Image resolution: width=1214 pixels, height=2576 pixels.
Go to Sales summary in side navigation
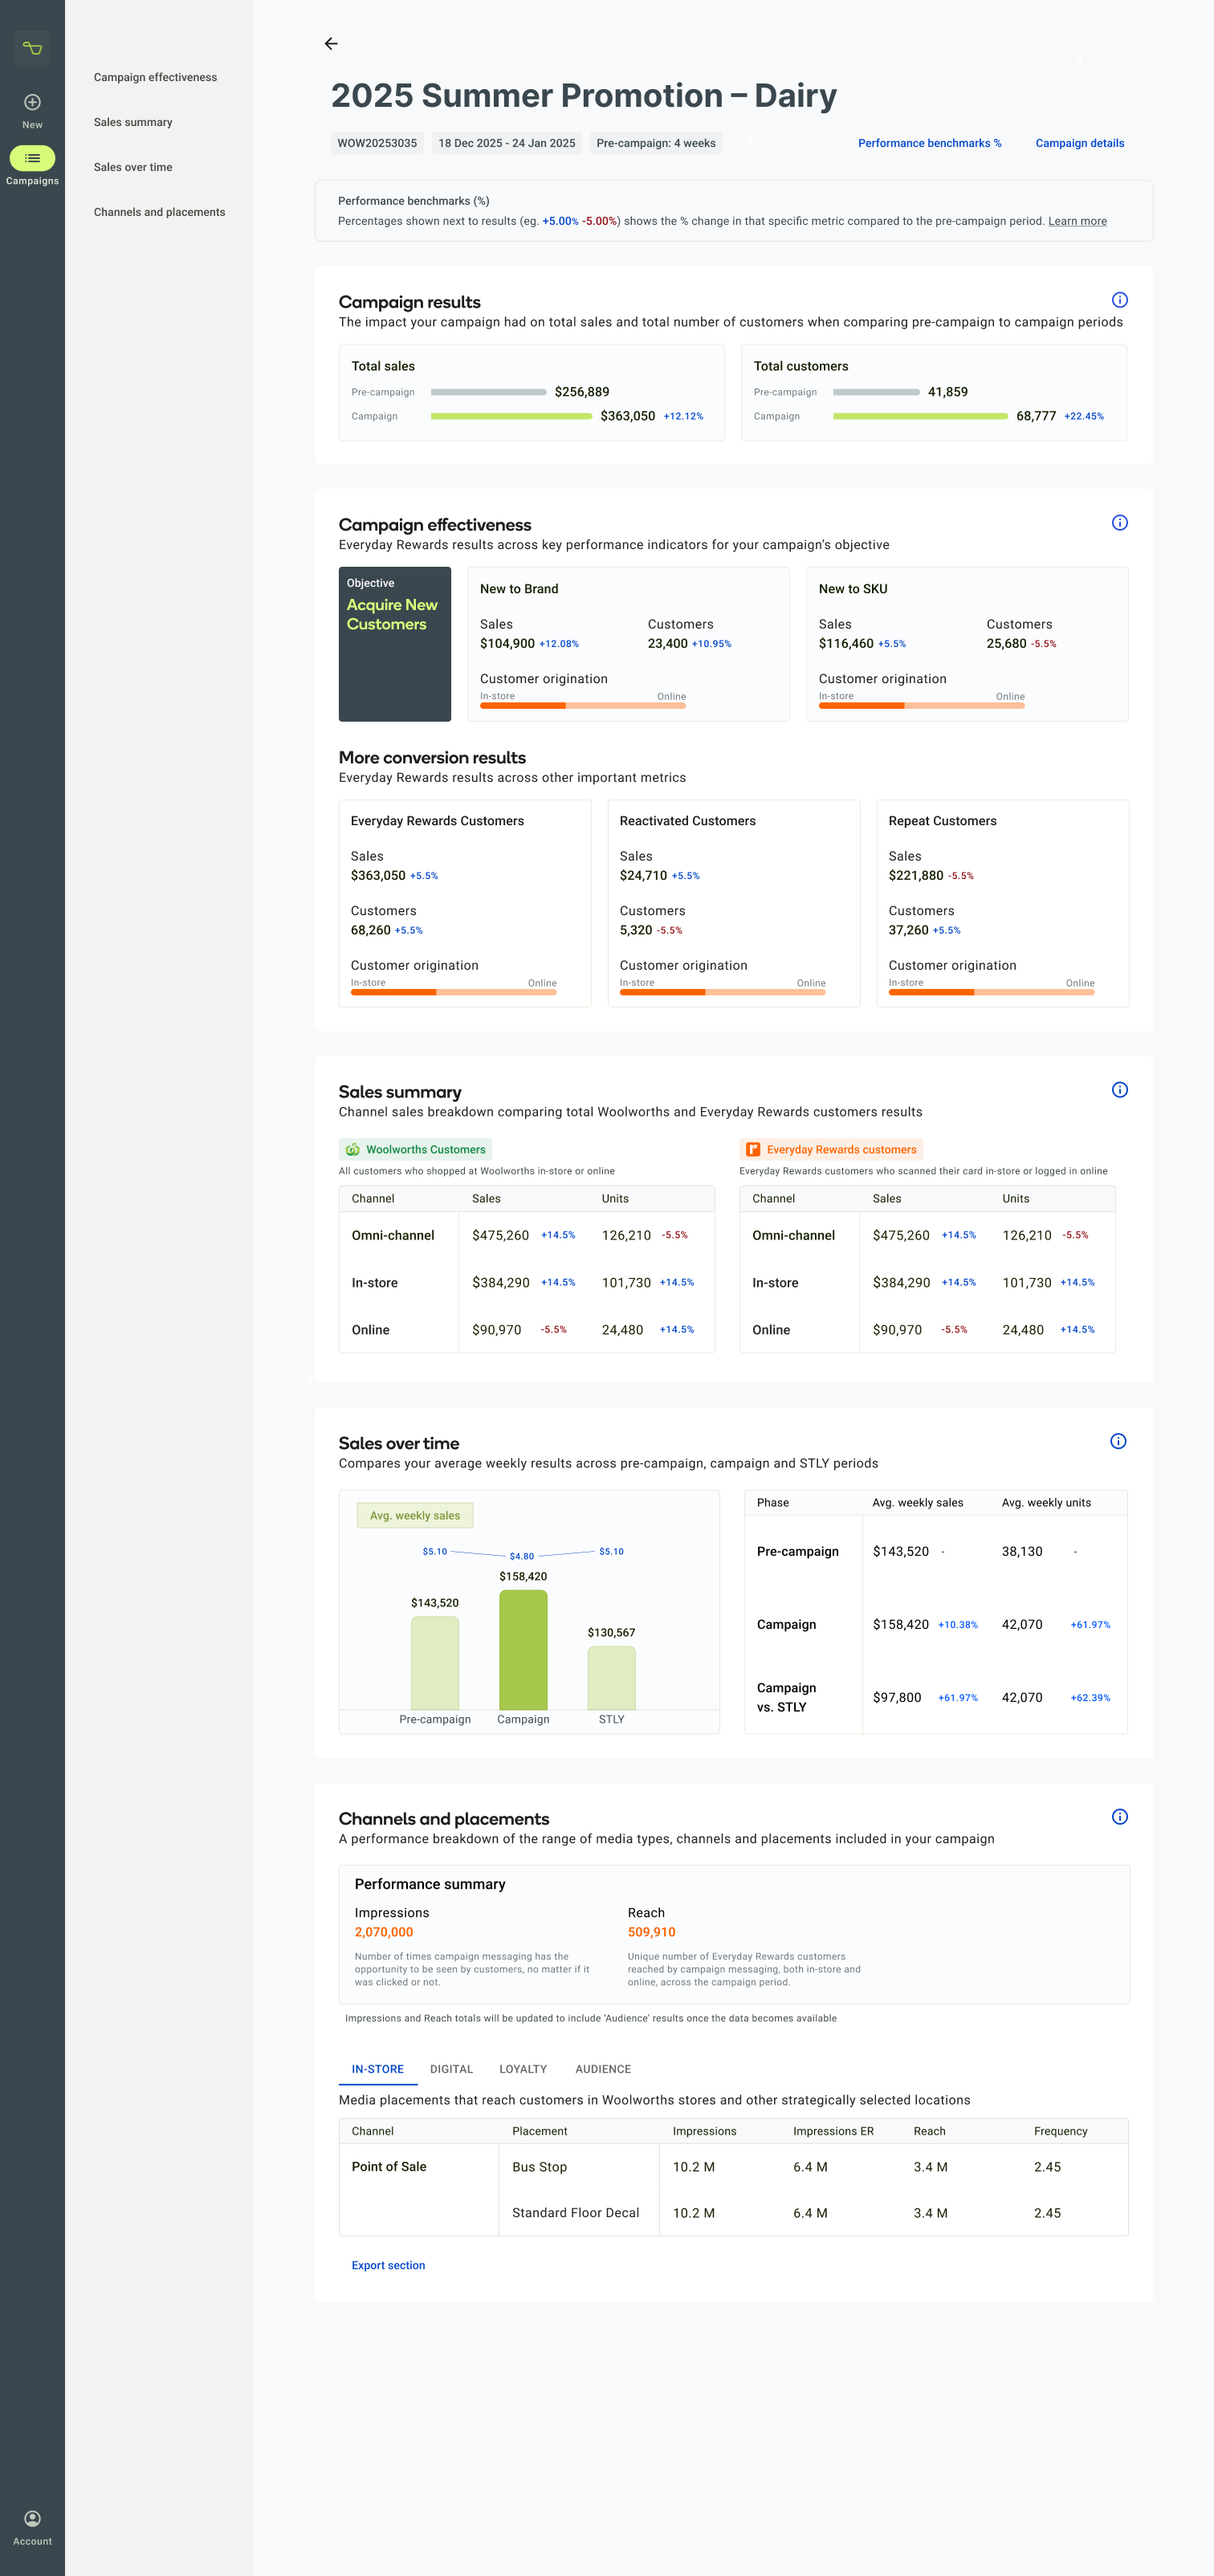(x=133, y=122)
